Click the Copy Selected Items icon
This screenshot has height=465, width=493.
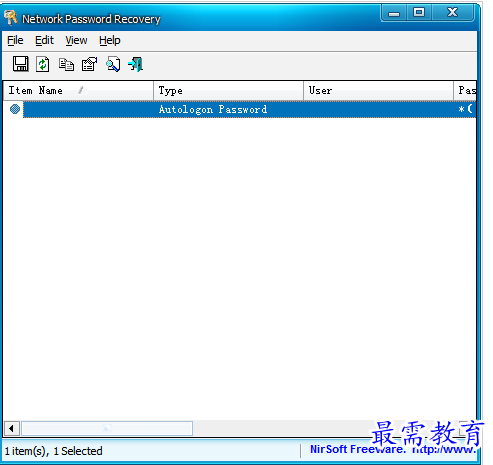(x=66, y=64)
